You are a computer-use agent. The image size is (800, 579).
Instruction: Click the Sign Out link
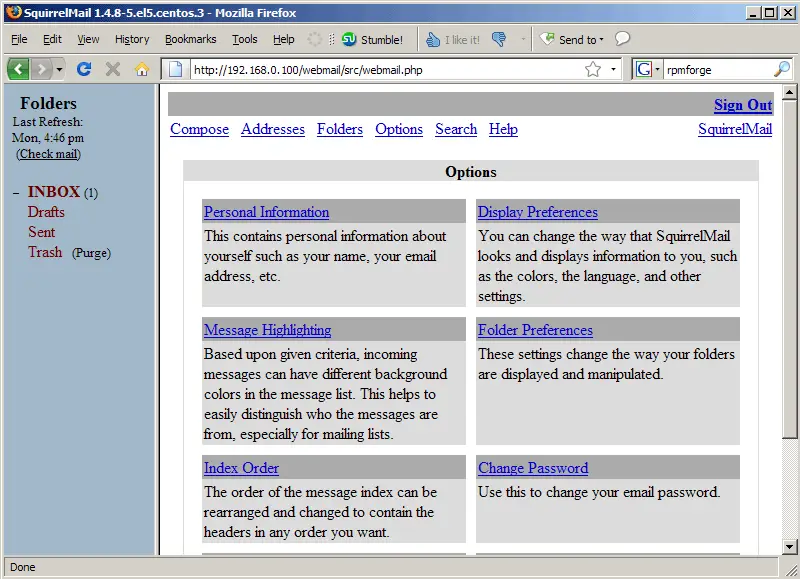[743, 105]
